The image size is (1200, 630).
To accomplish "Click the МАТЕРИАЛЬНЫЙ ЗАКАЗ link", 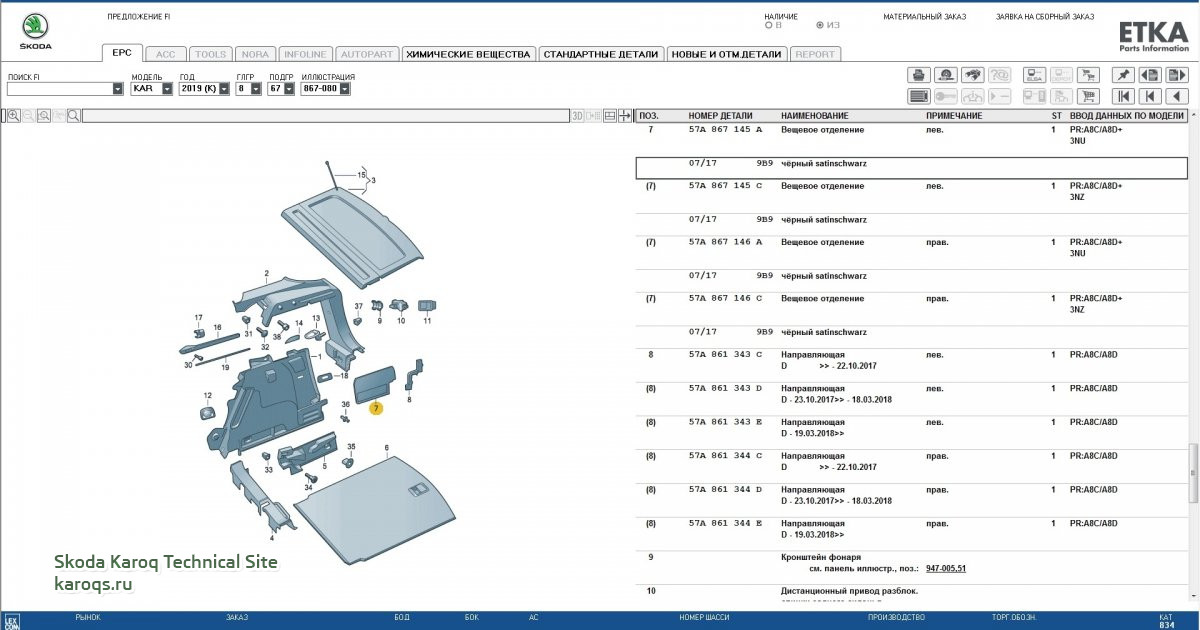I will 924,17.
